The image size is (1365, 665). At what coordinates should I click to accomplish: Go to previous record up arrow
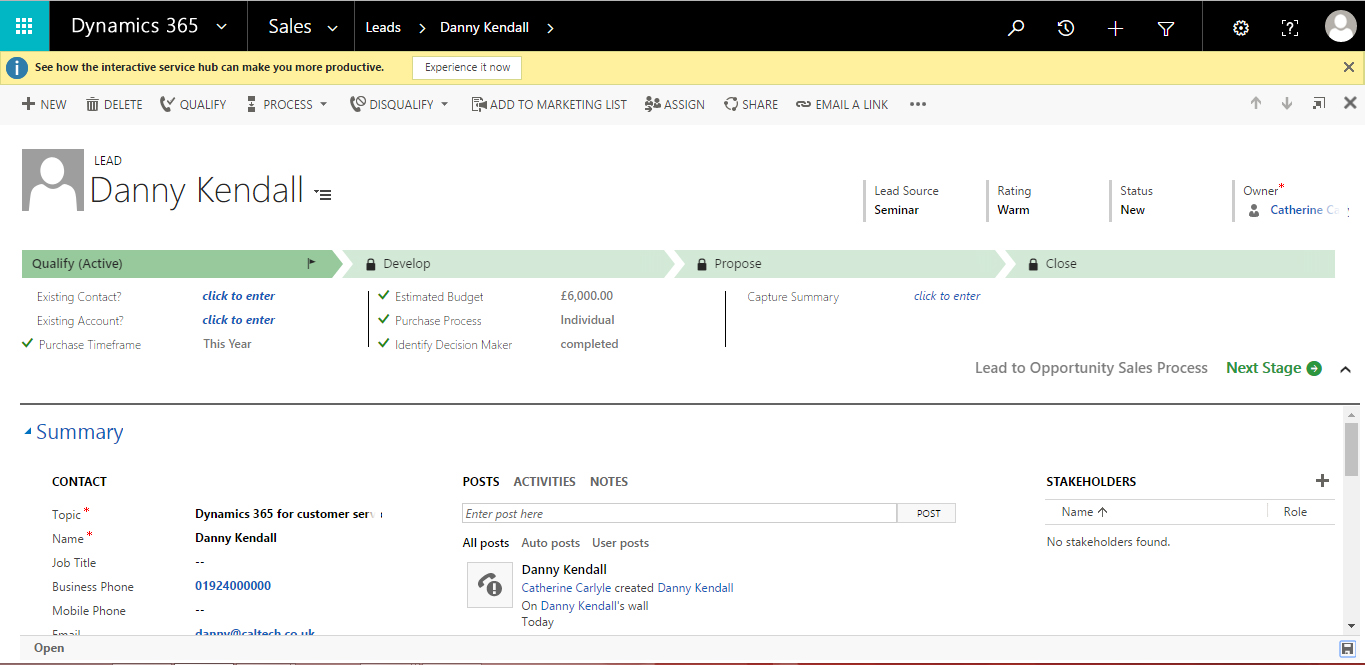1256,103
